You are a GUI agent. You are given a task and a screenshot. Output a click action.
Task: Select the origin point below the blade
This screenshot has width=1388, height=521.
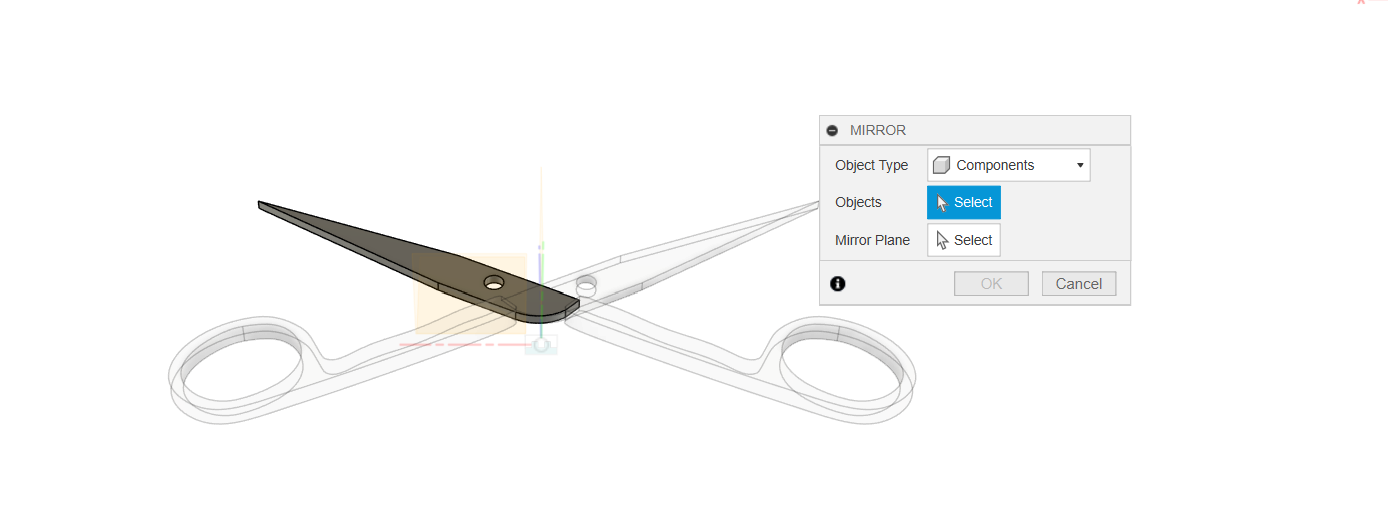542,345
